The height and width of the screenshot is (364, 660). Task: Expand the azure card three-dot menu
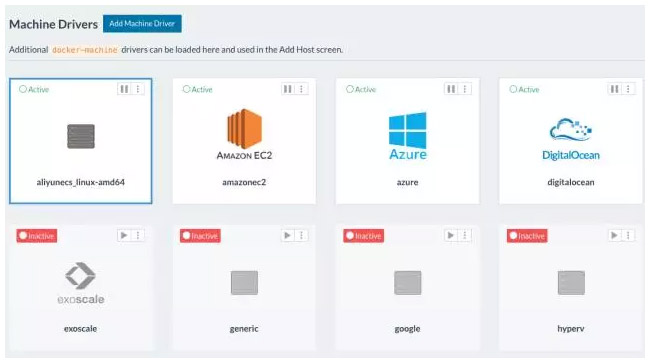(x=465, y=89)
